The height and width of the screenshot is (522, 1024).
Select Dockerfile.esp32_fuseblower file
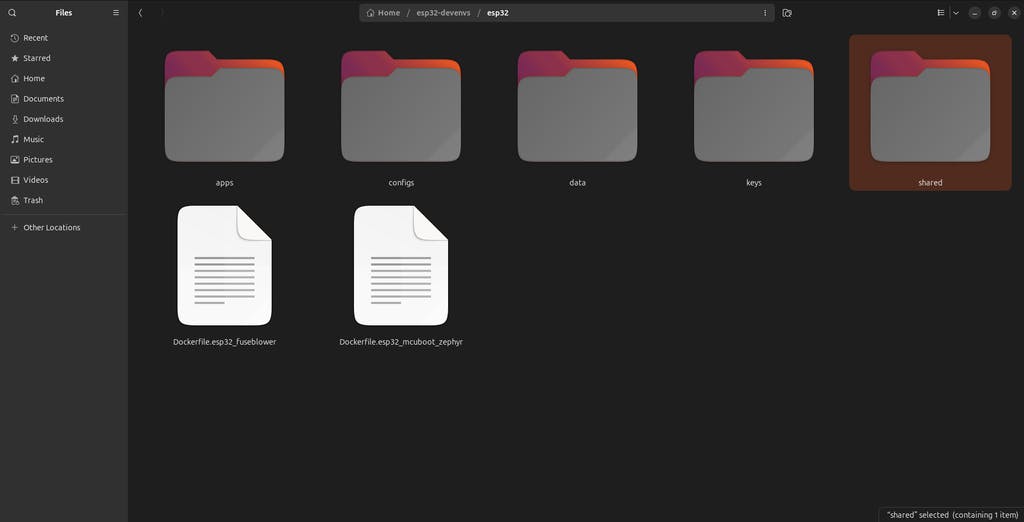(x=225, y=276)
